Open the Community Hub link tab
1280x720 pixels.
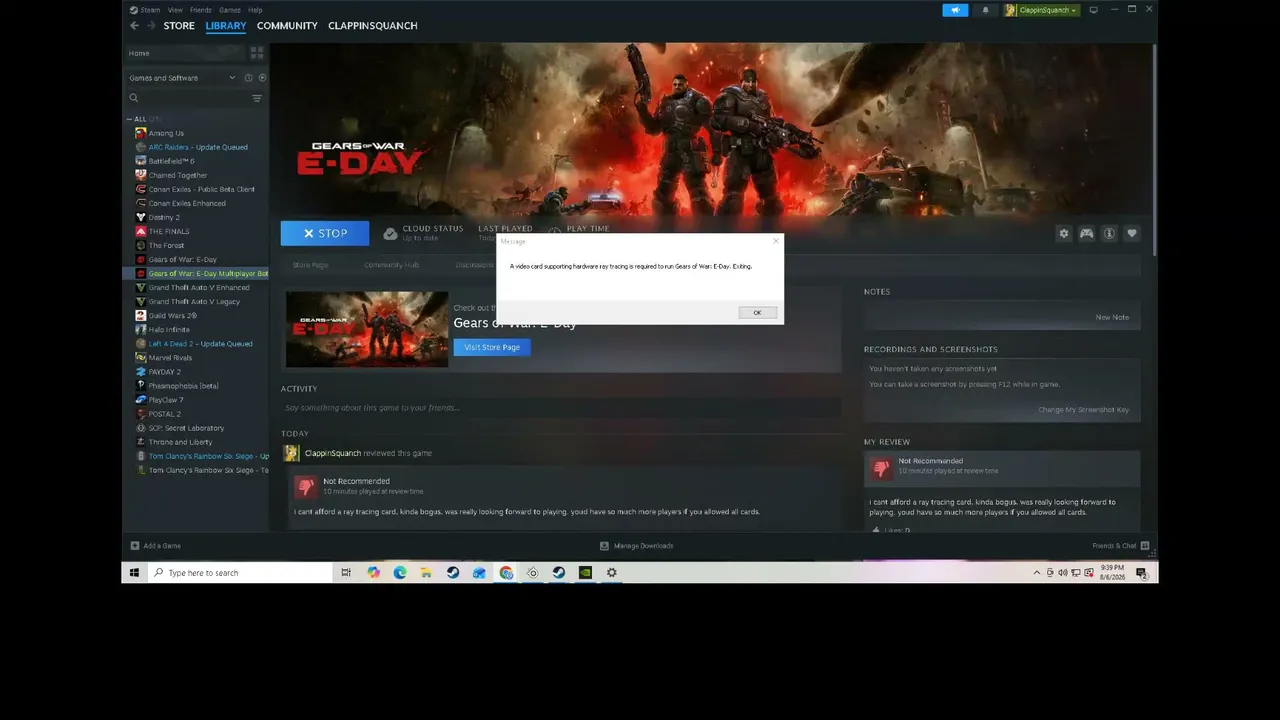[392, 265]
